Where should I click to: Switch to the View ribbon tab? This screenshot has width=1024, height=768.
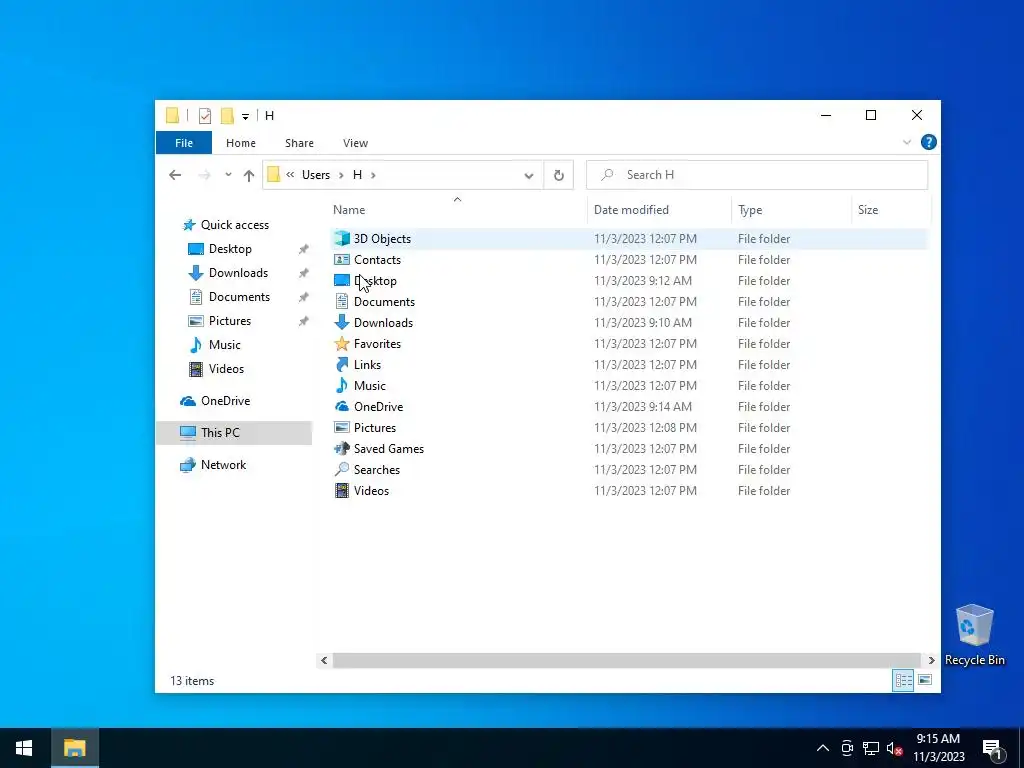point(355,143)
